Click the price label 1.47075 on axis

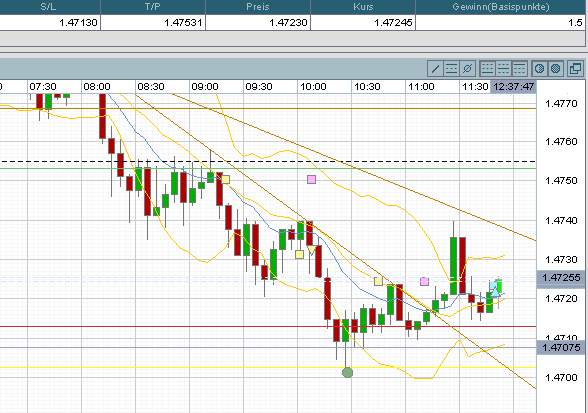point(561,347)
